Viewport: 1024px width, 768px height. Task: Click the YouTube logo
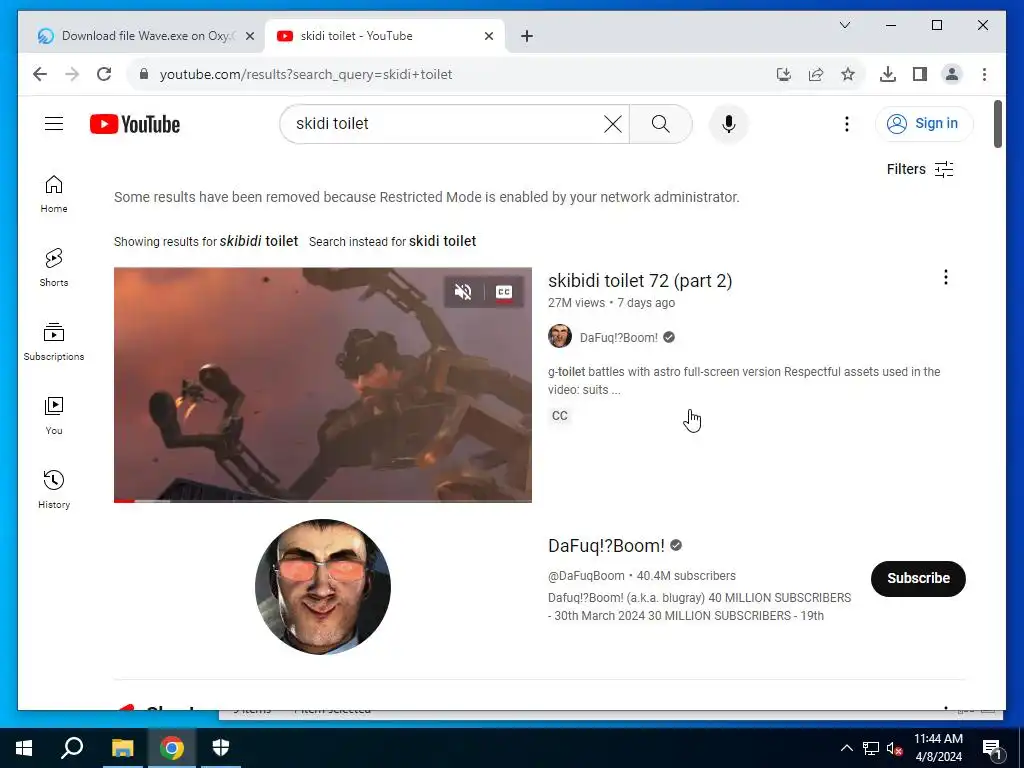135,124
